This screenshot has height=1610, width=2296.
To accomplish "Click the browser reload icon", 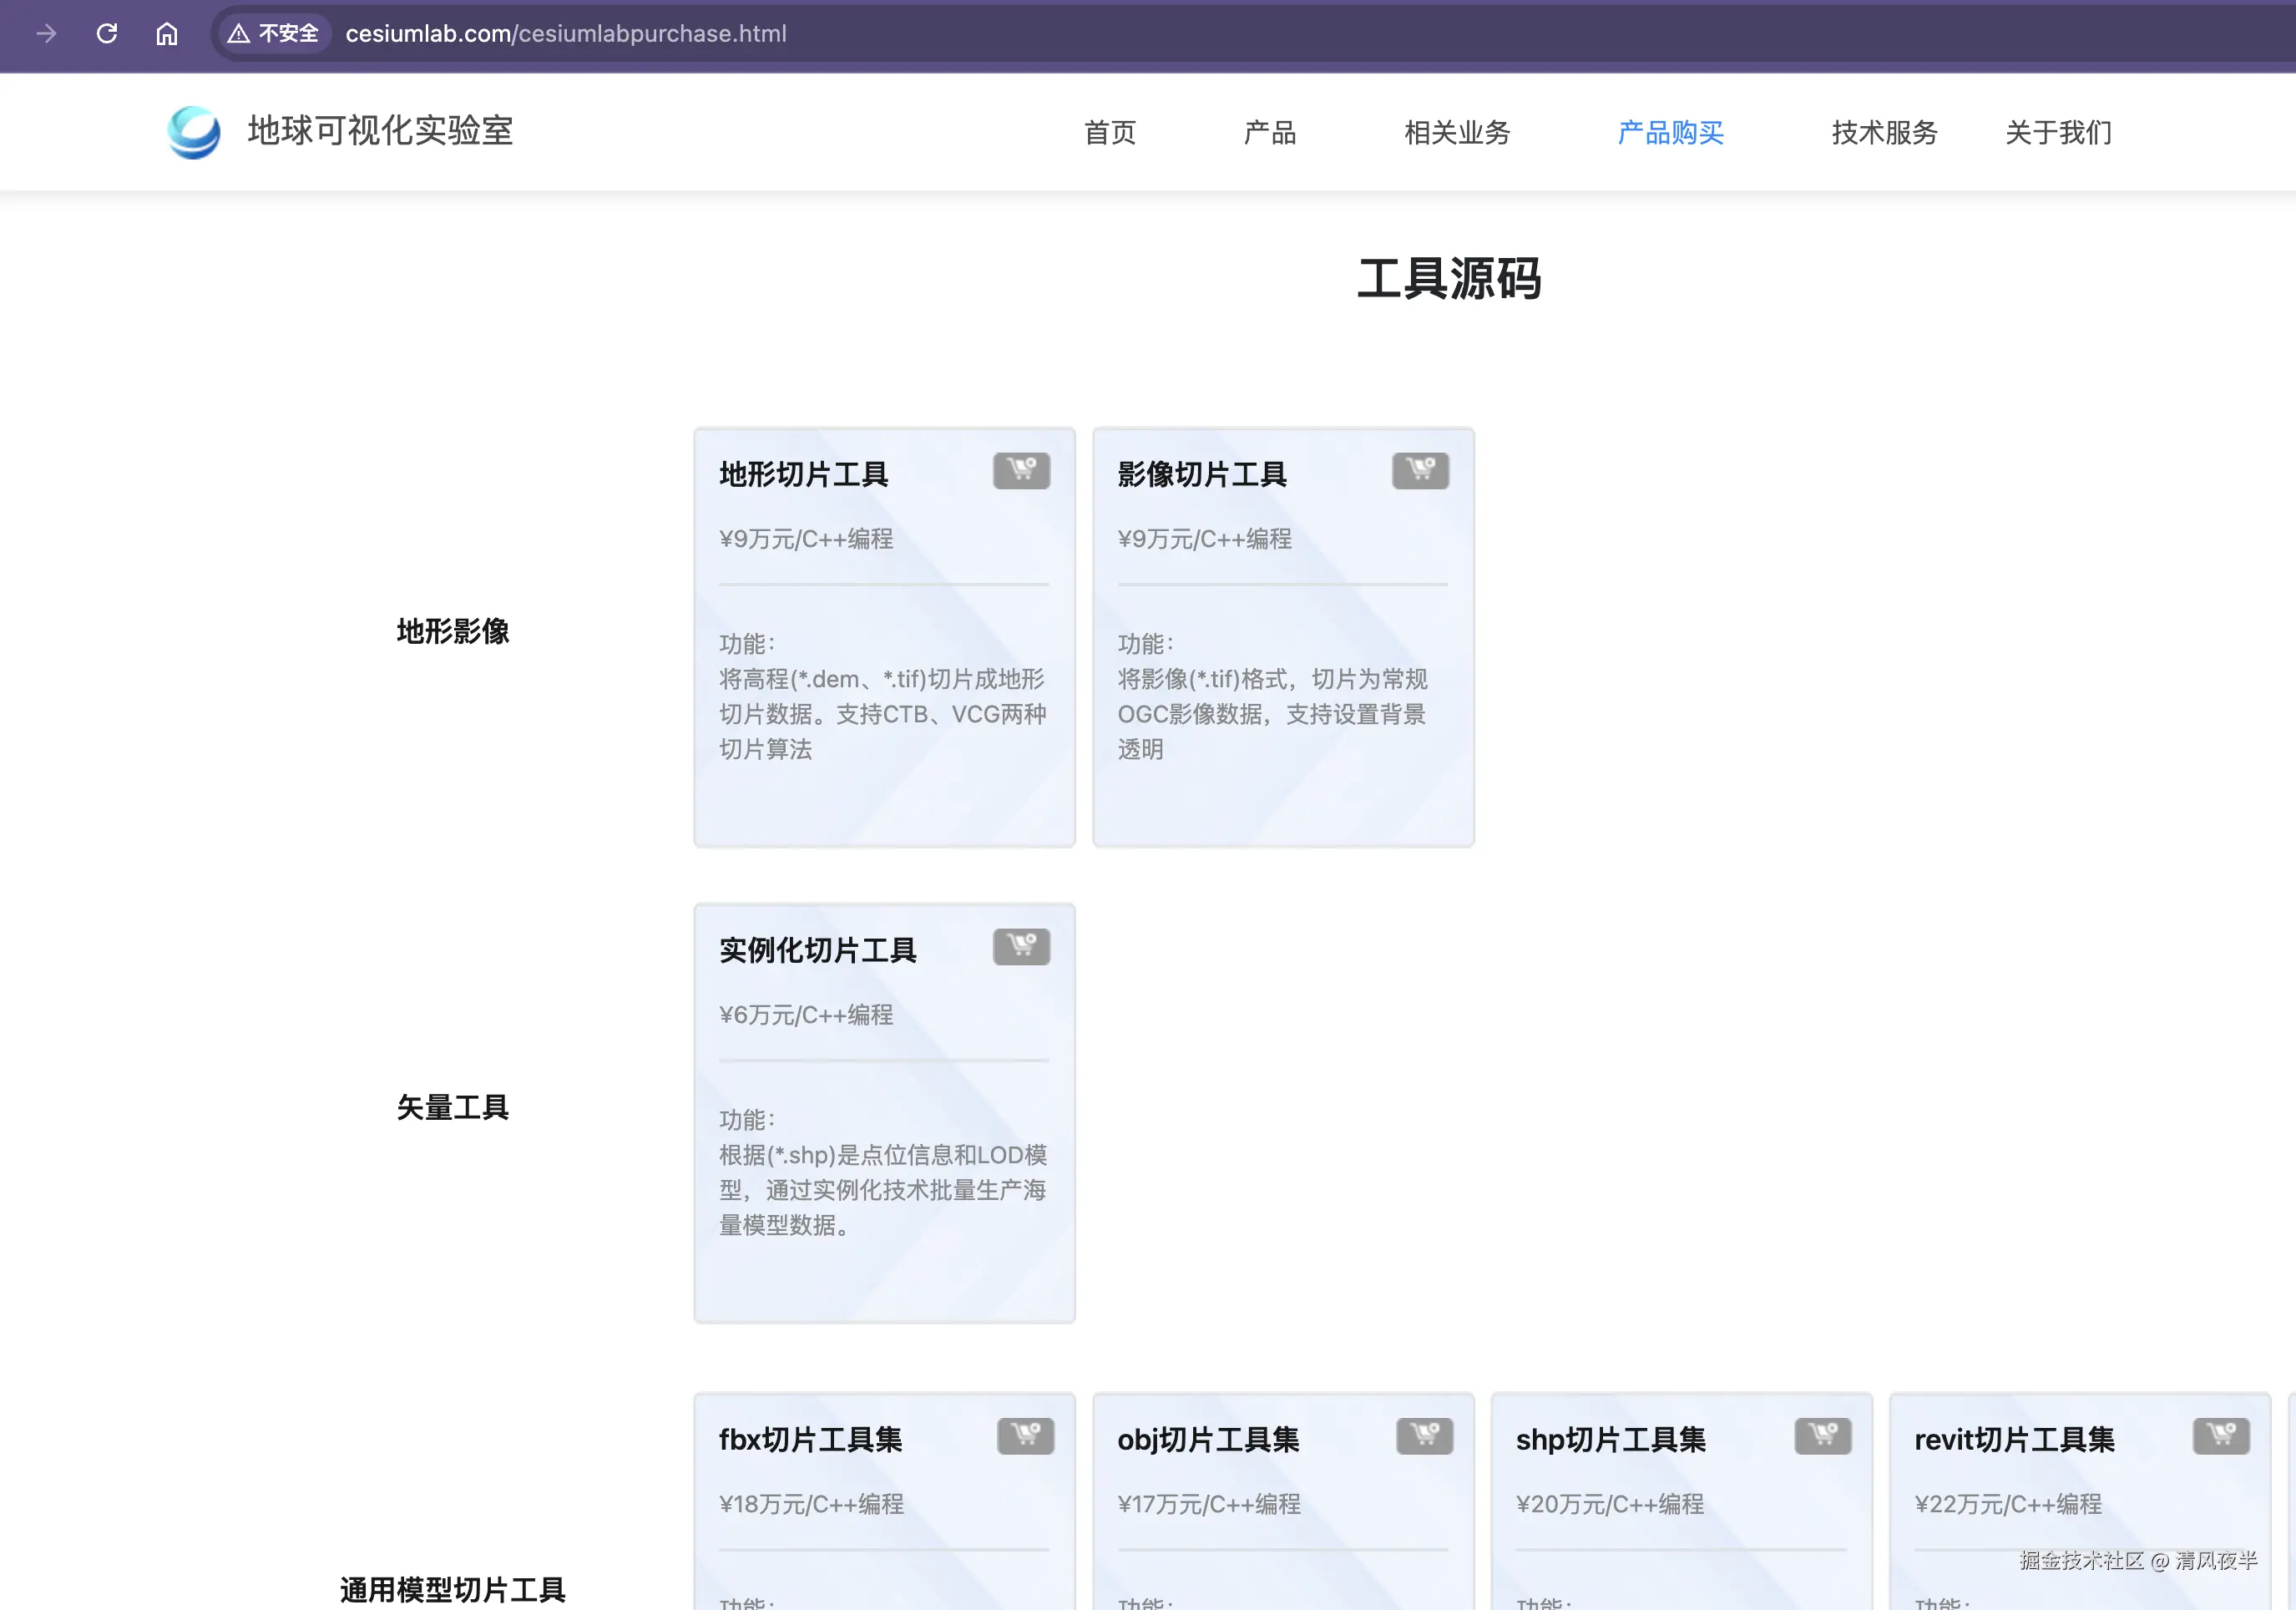I will point(107,34).
